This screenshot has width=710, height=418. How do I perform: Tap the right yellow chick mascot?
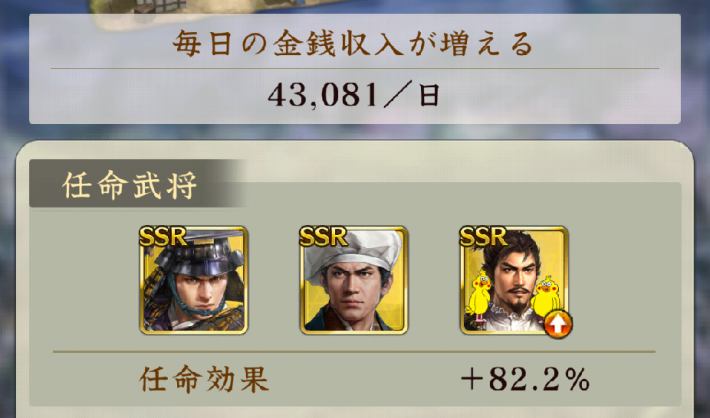(x=546, y=297)
